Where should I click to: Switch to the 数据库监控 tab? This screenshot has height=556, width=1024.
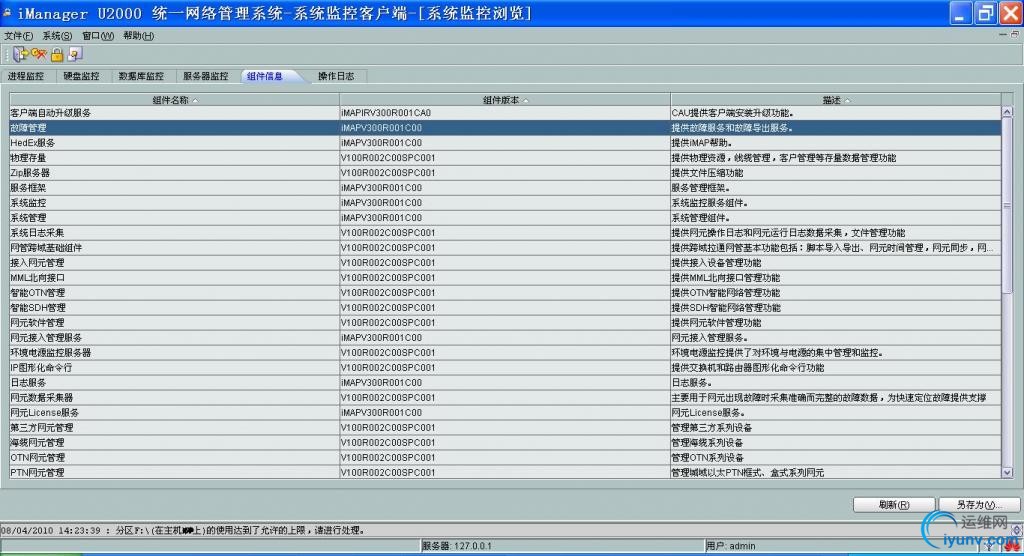[141, 76]
